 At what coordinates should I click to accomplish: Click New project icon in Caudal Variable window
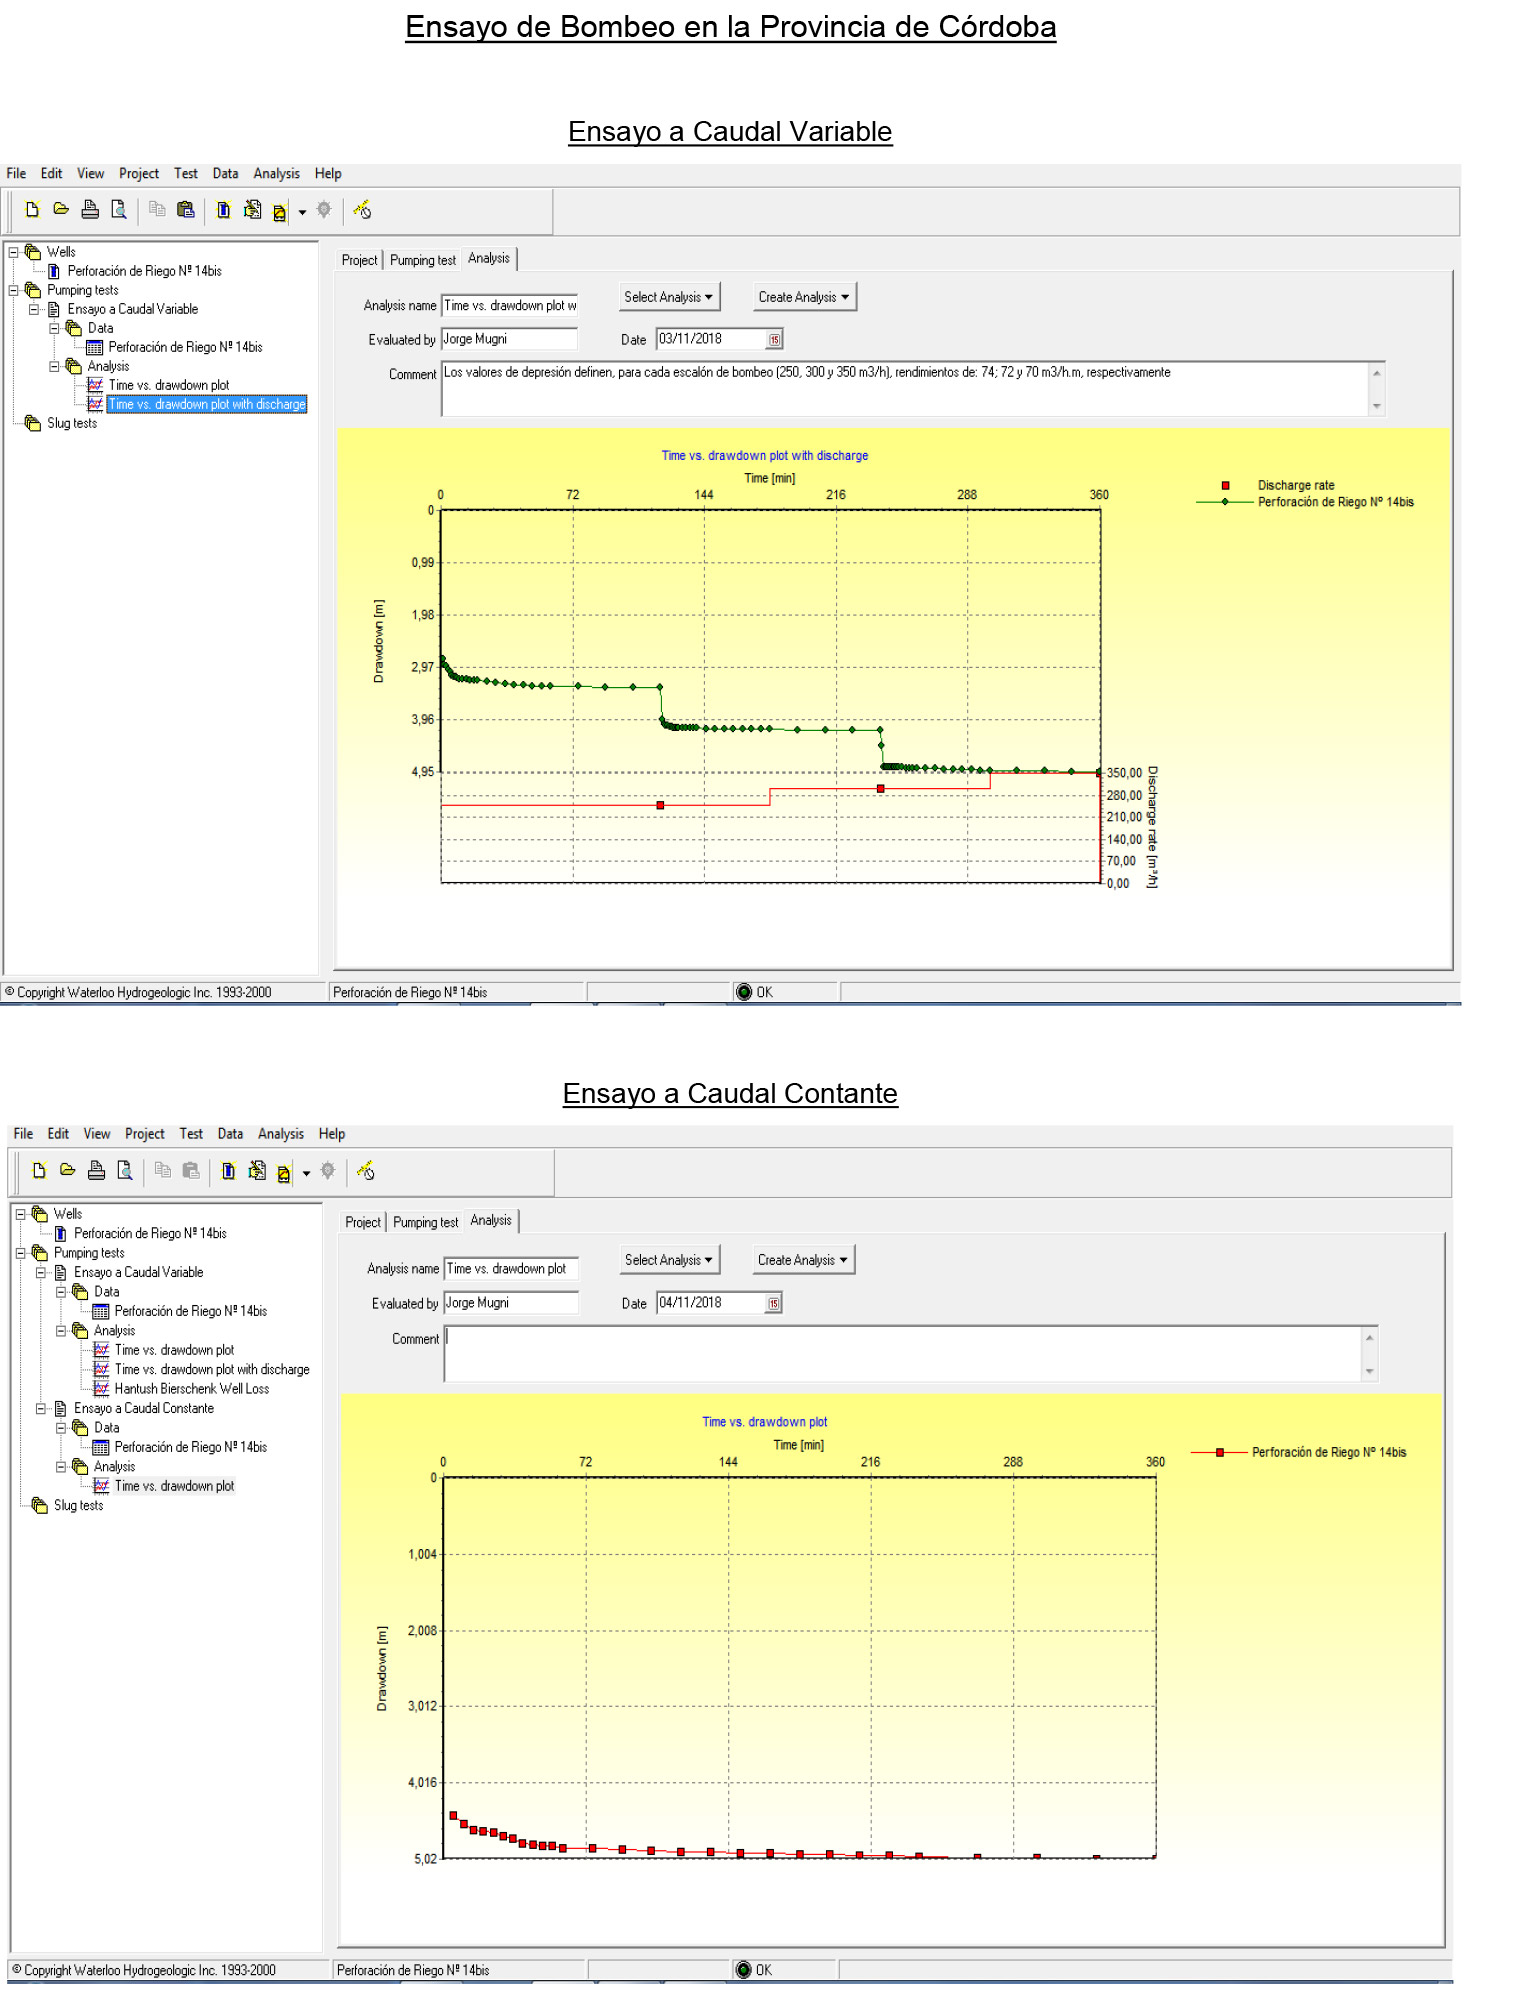coord(32,210)
